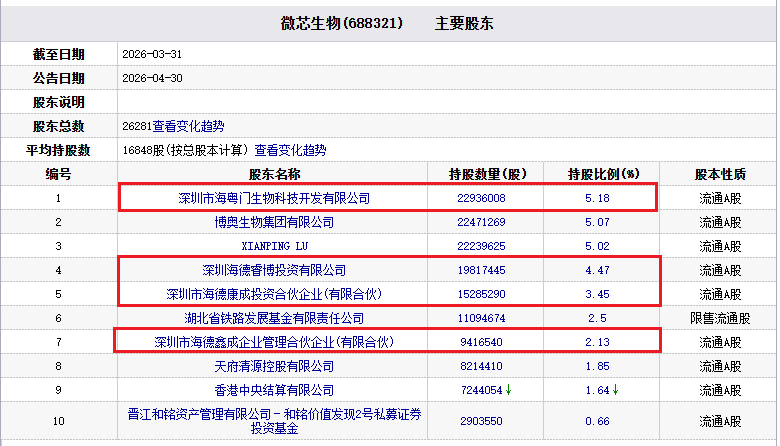The height and width of the screenshot is (446, 780).
Task: Select holding quantity 22471269
Action: pos(481,222)
